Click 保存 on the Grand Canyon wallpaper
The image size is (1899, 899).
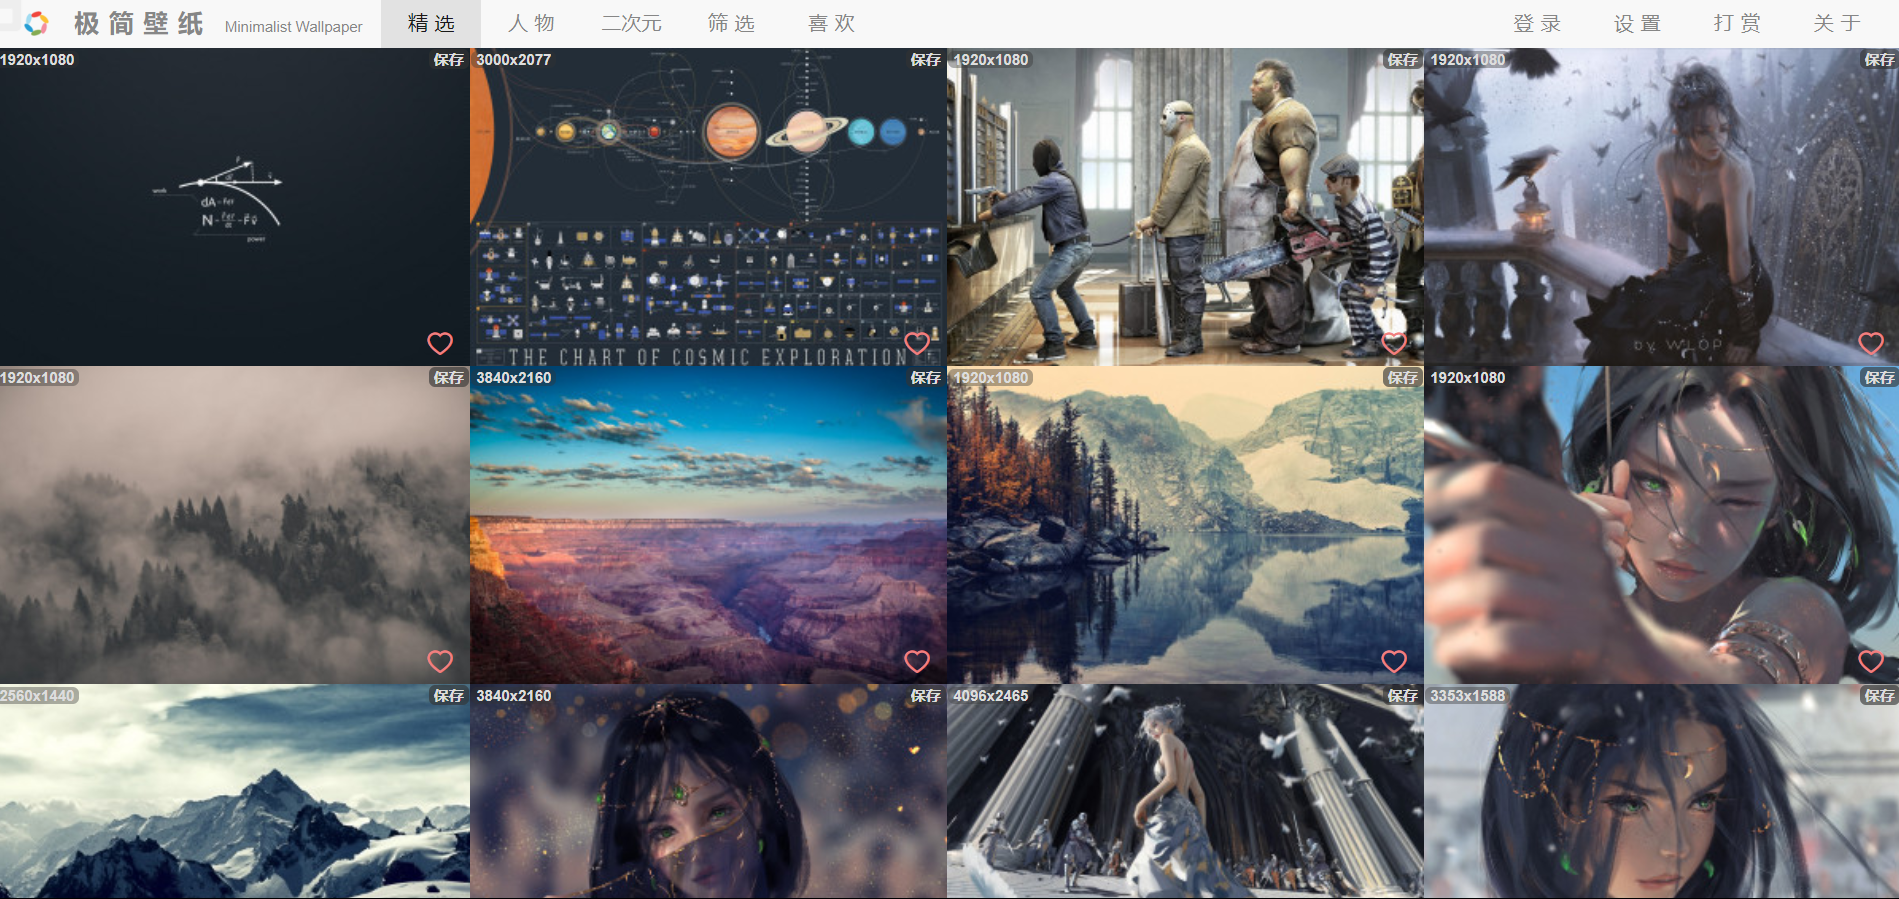click(x=926, y=378)
